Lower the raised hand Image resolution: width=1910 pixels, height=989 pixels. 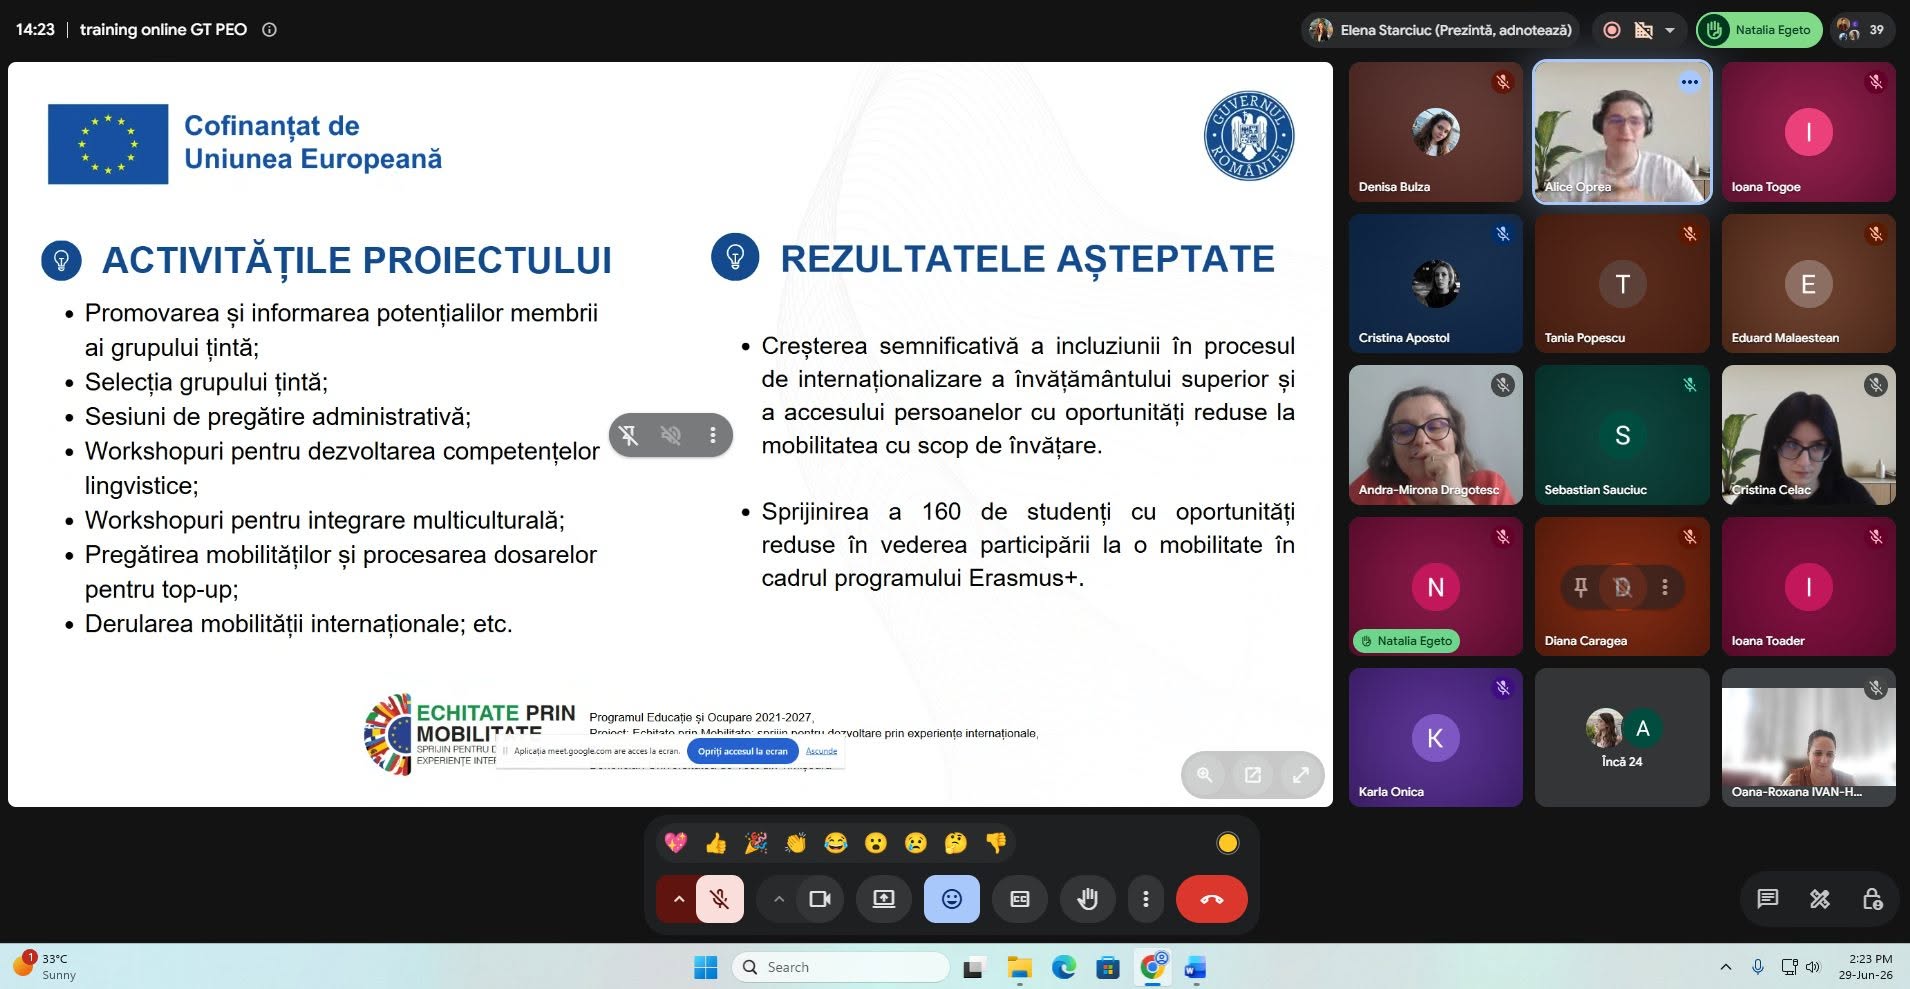pos(1087,899)
